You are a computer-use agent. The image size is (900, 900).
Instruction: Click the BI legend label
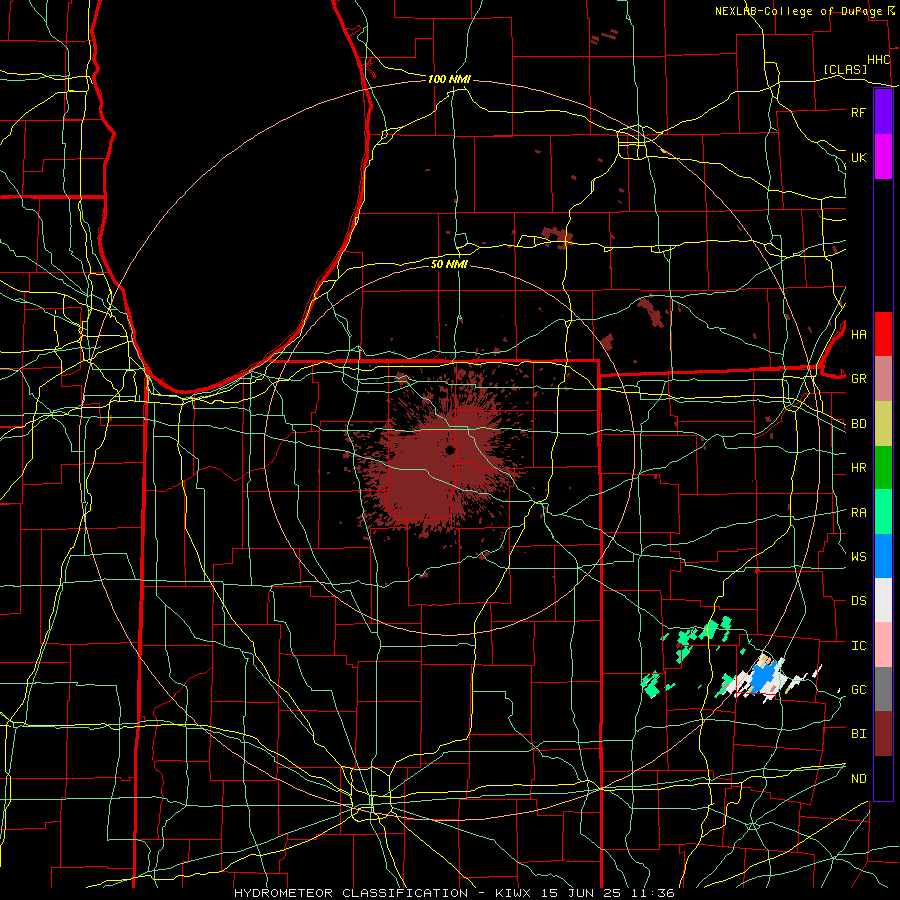click(858, 734)
